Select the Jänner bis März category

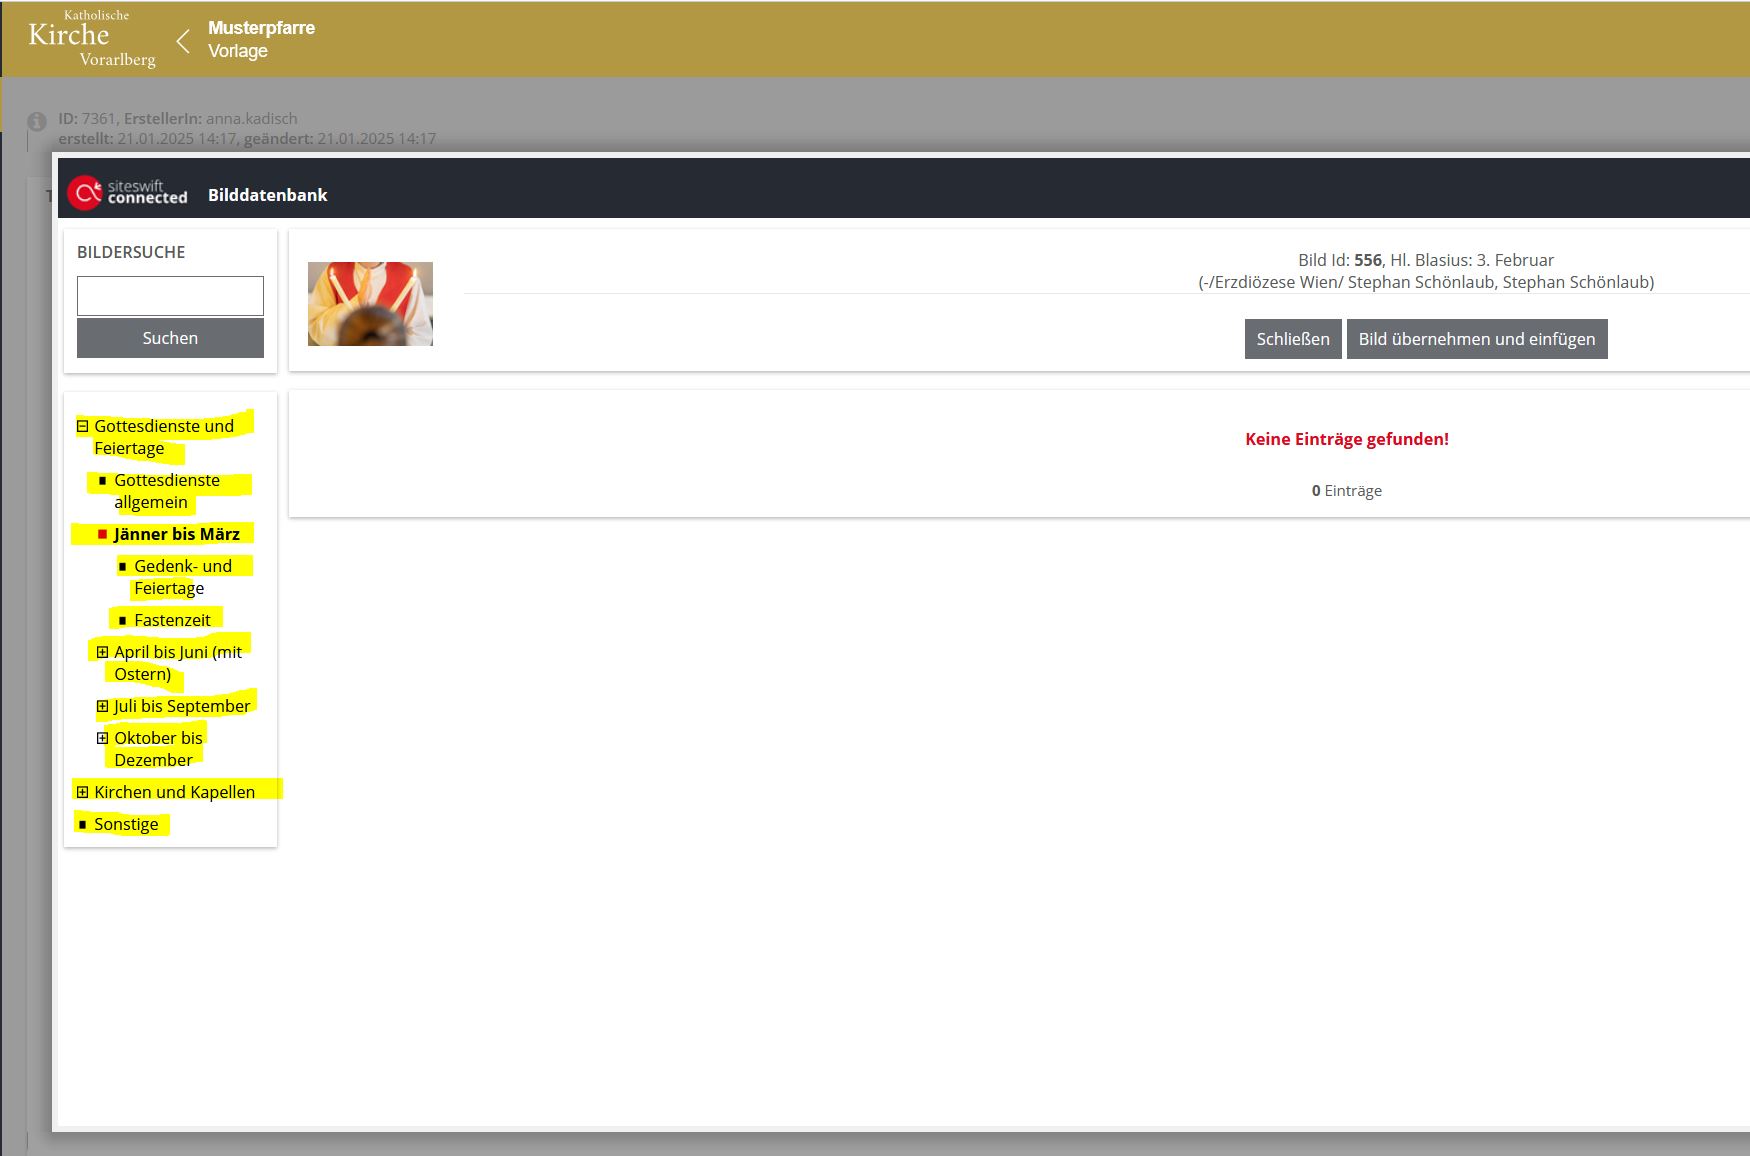pyautogui.click(x=176, y=534)
